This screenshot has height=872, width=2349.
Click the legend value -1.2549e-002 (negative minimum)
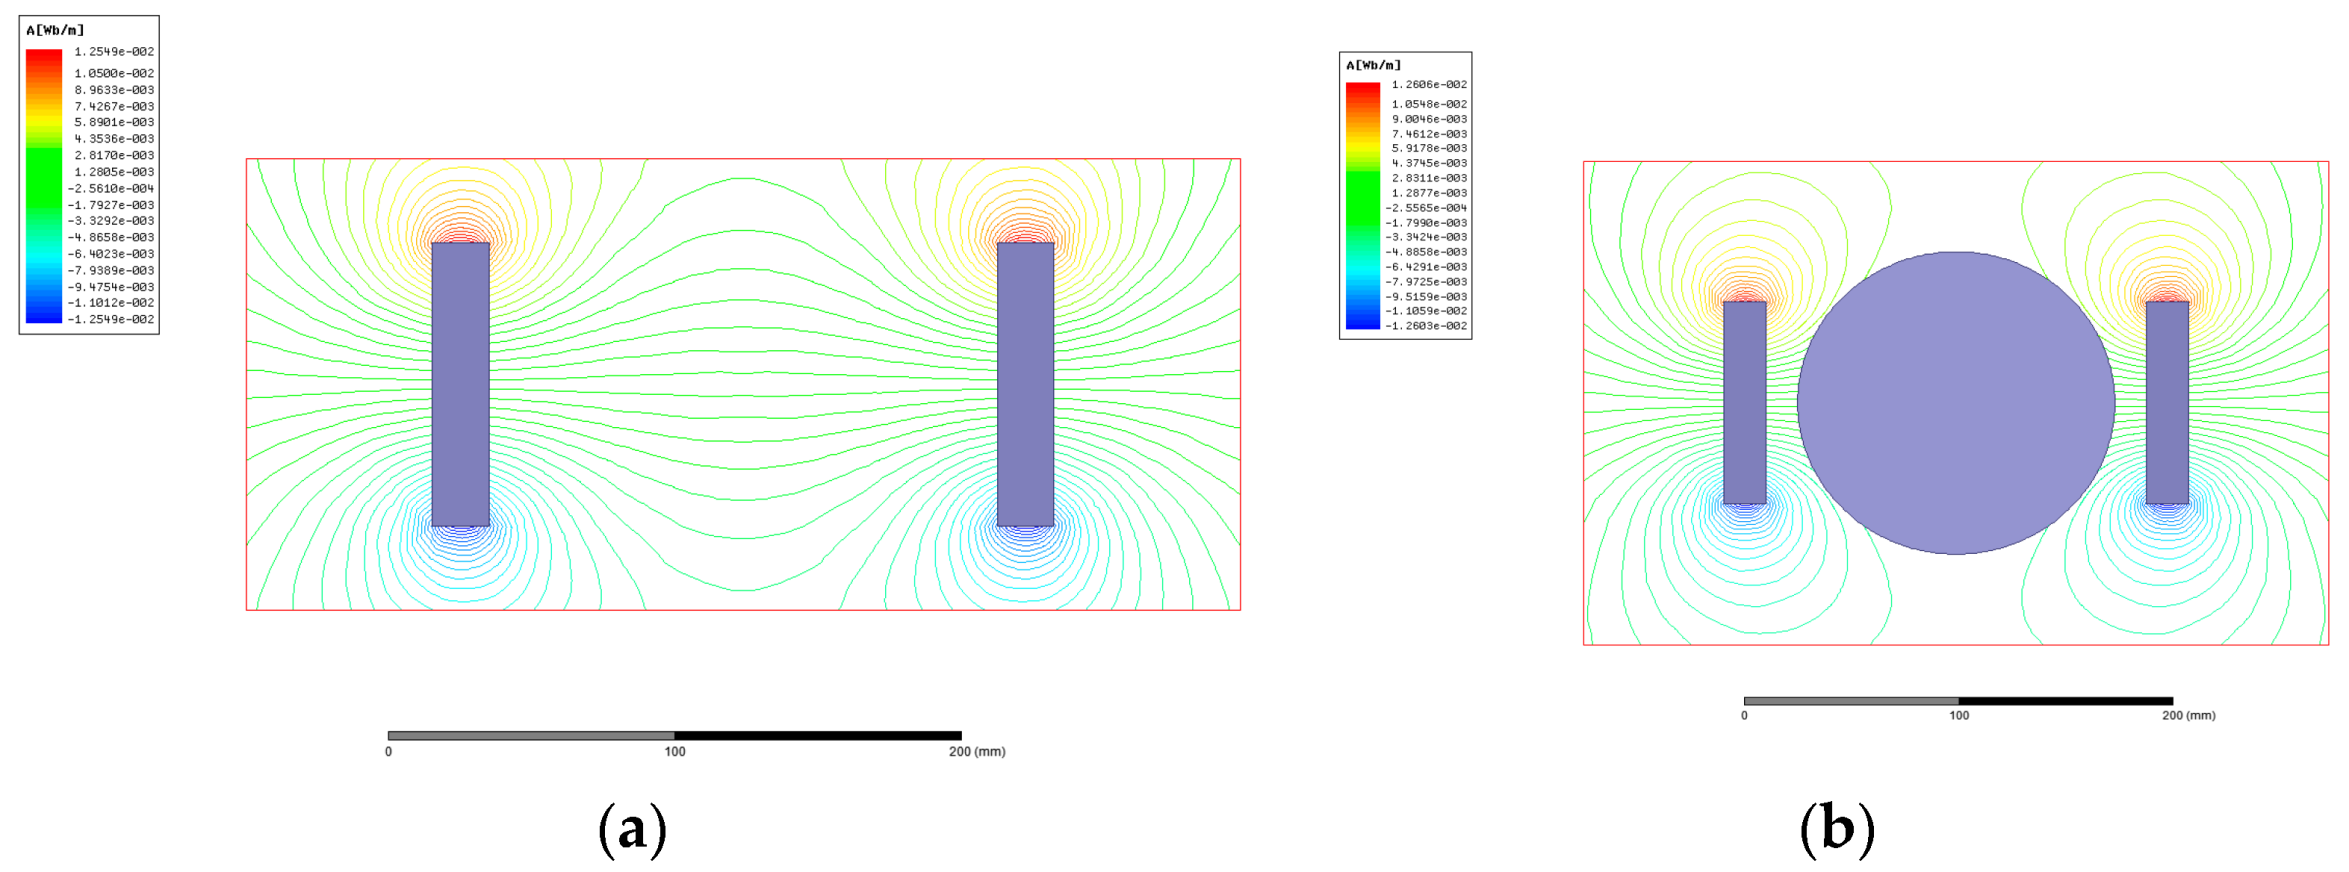point(111,319)
